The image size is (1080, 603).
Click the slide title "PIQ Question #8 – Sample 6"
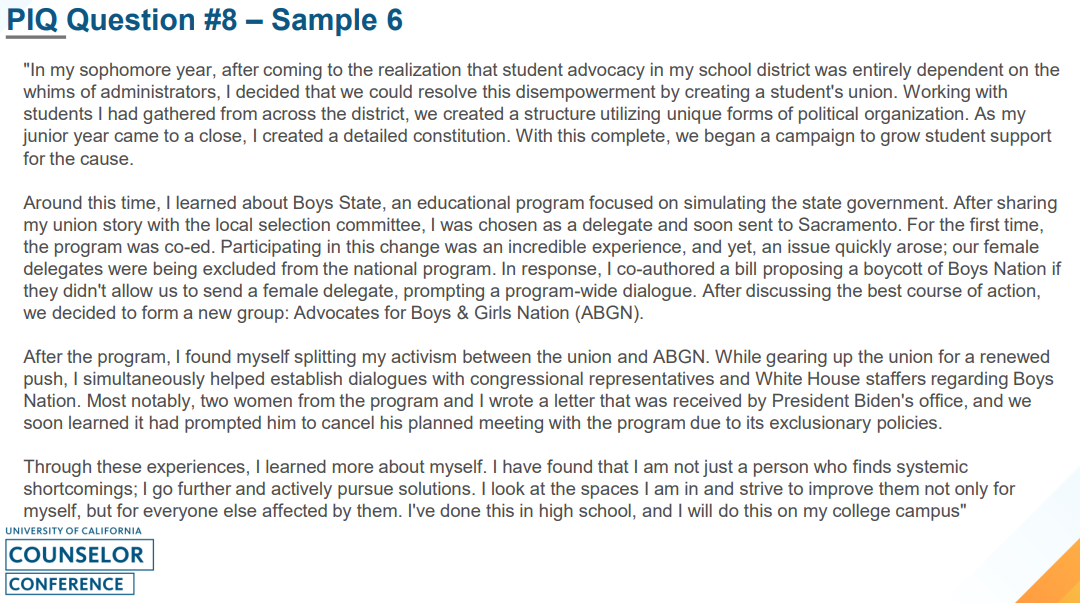204,20
